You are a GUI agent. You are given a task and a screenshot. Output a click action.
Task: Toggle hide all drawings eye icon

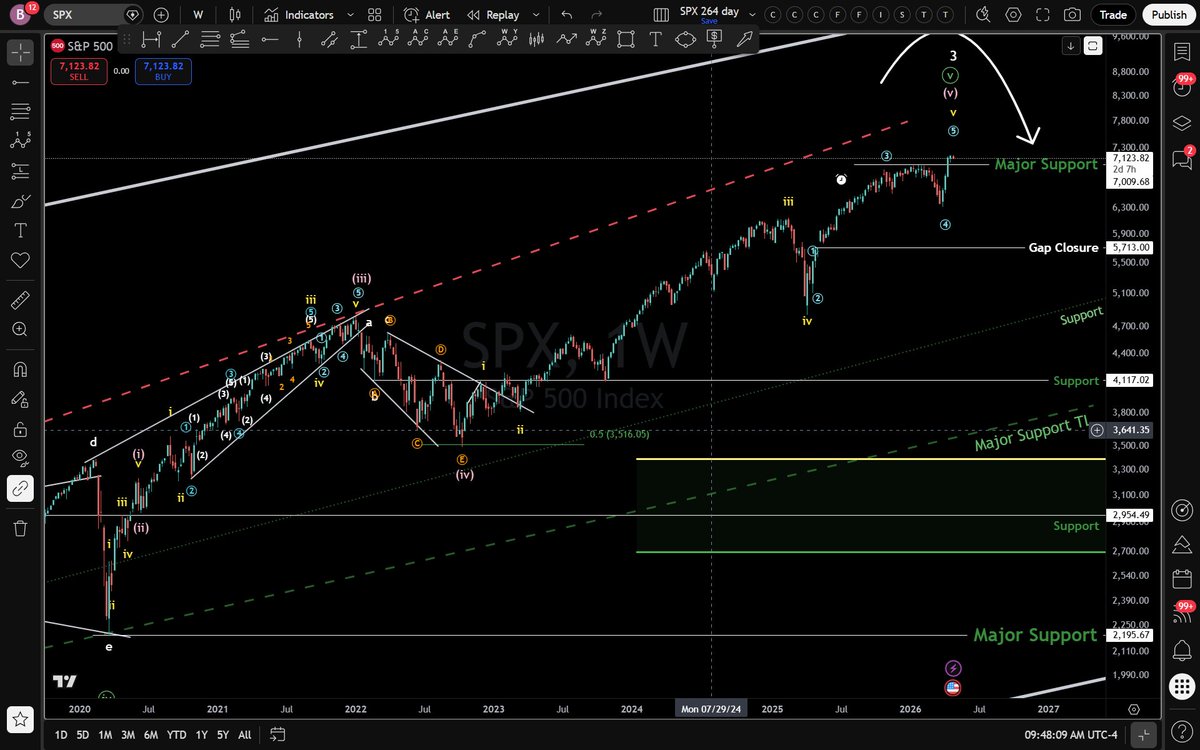tap(22, 458)
